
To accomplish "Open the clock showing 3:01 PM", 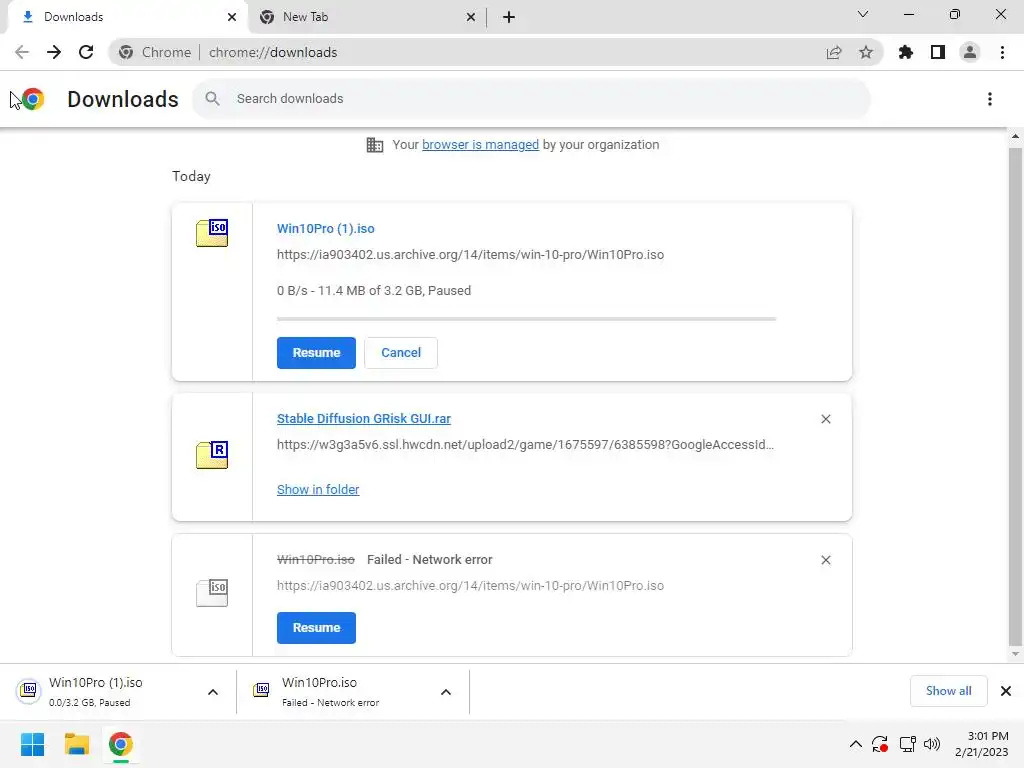I will click(x=982, y=744).
